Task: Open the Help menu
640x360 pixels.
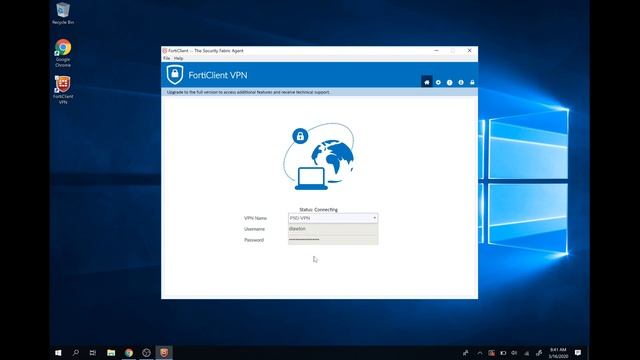Action: point(178,58)
